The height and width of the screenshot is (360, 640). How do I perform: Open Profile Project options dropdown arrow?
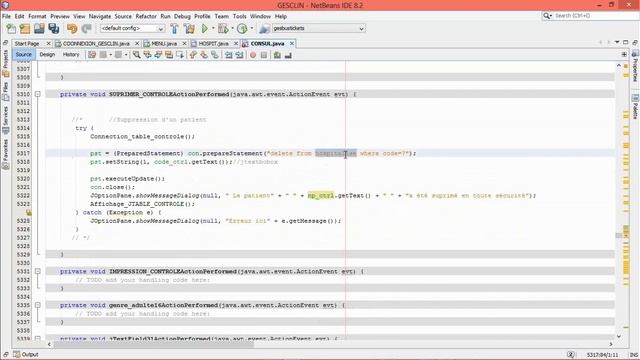click(251, 29)
